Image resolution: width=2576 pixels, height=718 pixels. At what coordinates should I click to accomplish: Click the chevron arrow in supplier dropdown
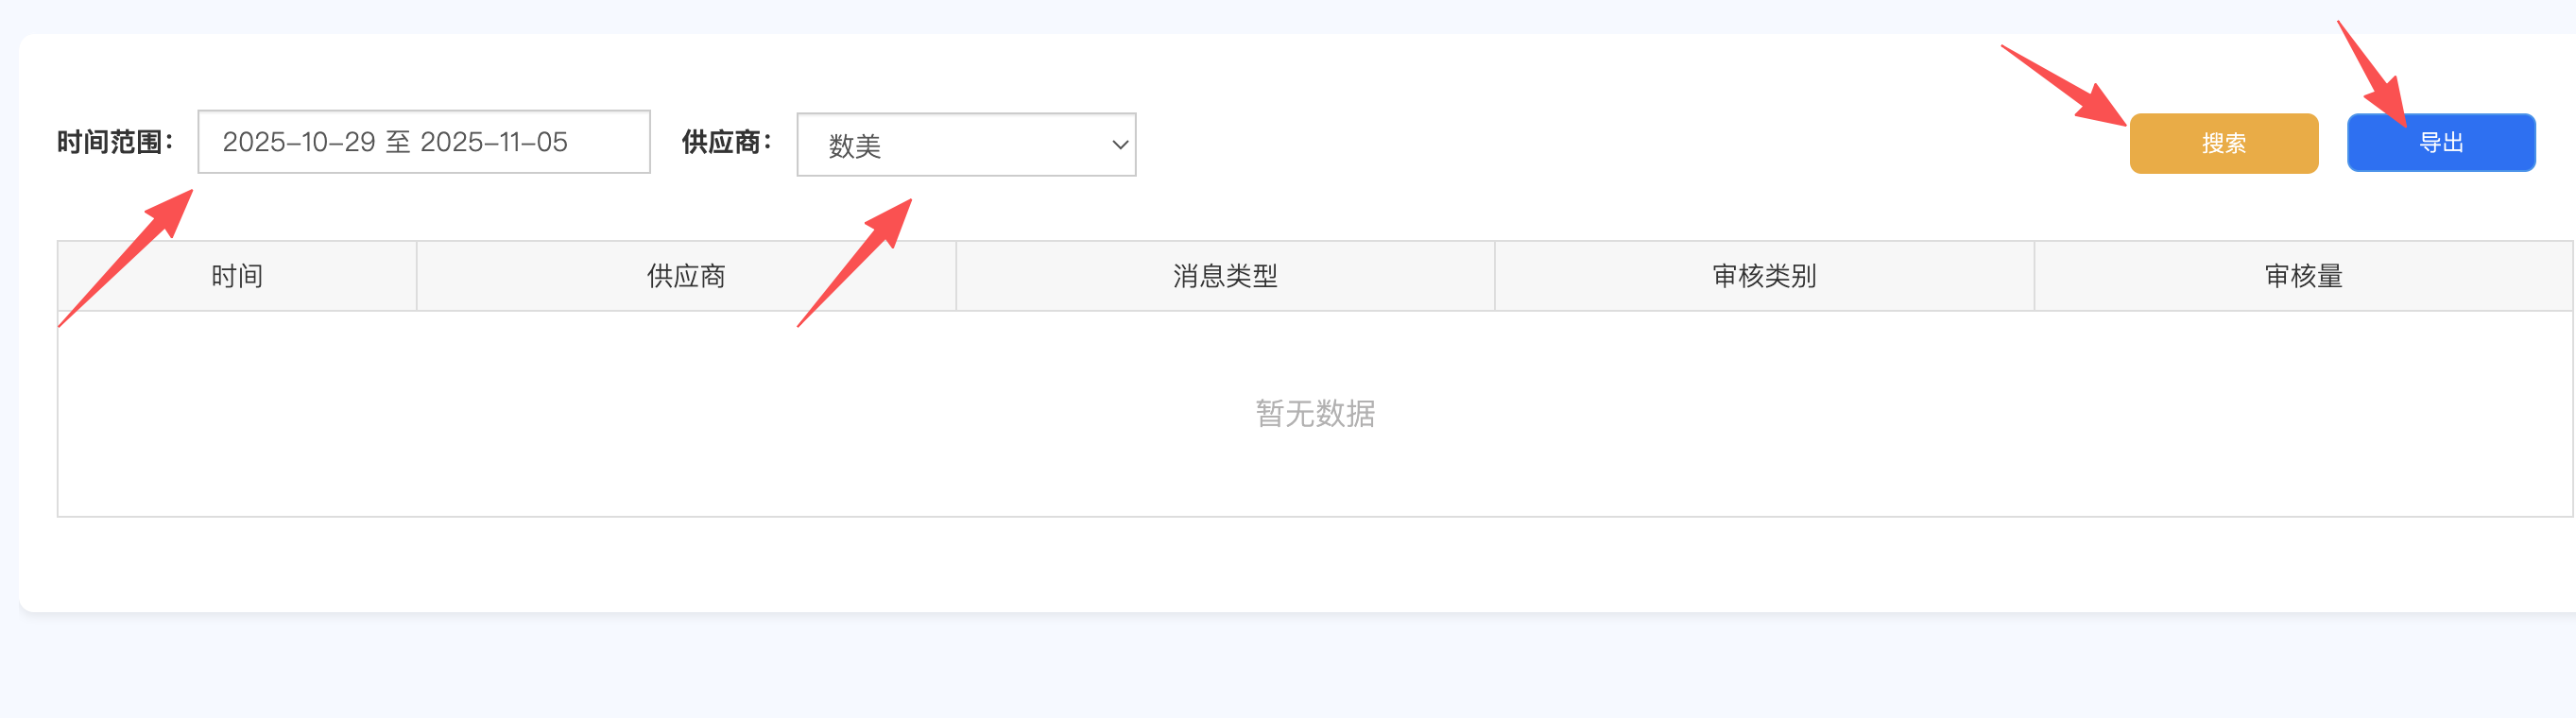tap(1120, 145)
